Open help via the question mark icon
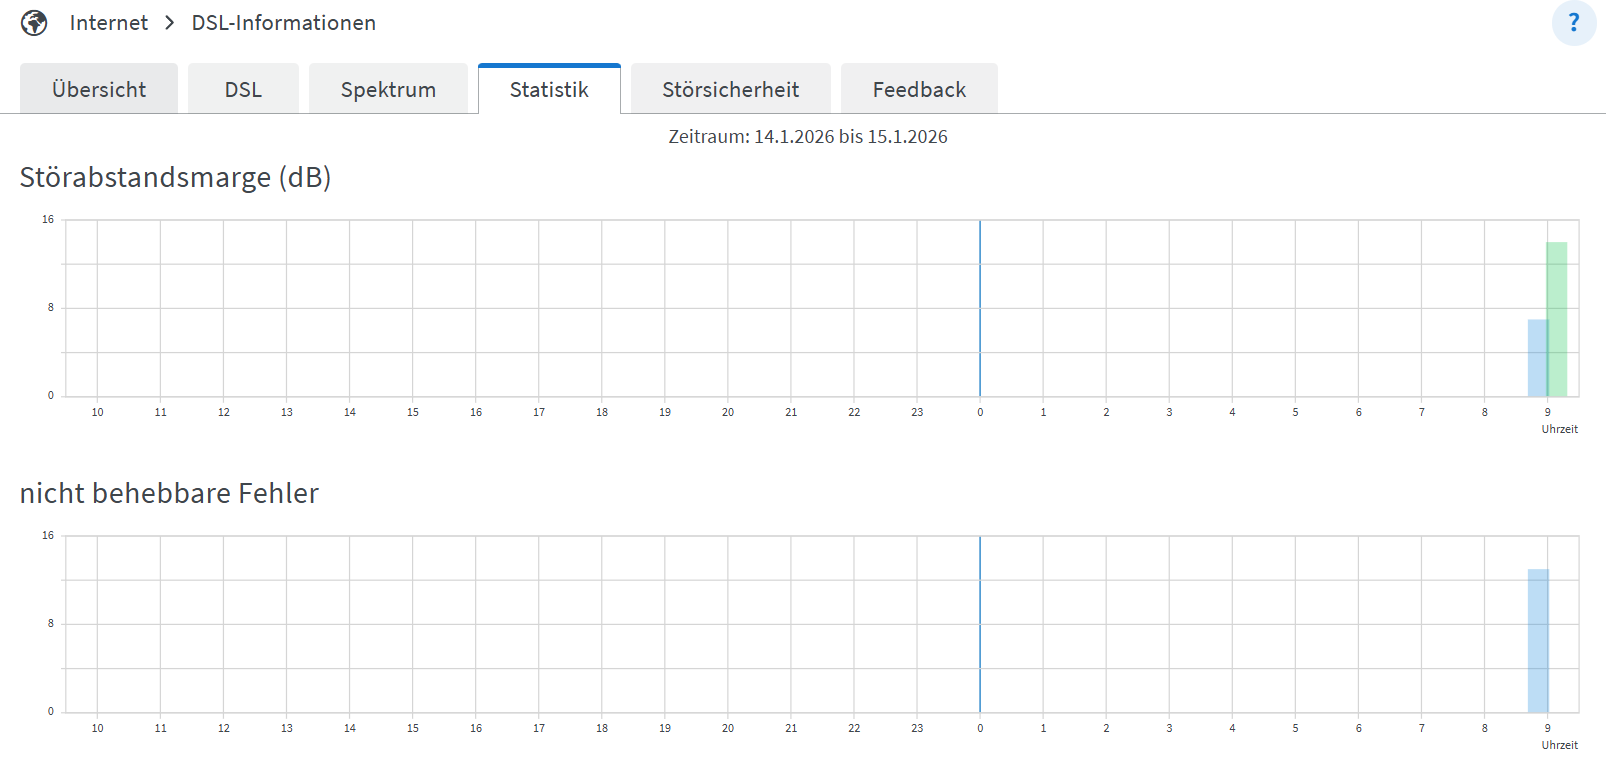The image size is (1606, 784). pos(1573,23)
